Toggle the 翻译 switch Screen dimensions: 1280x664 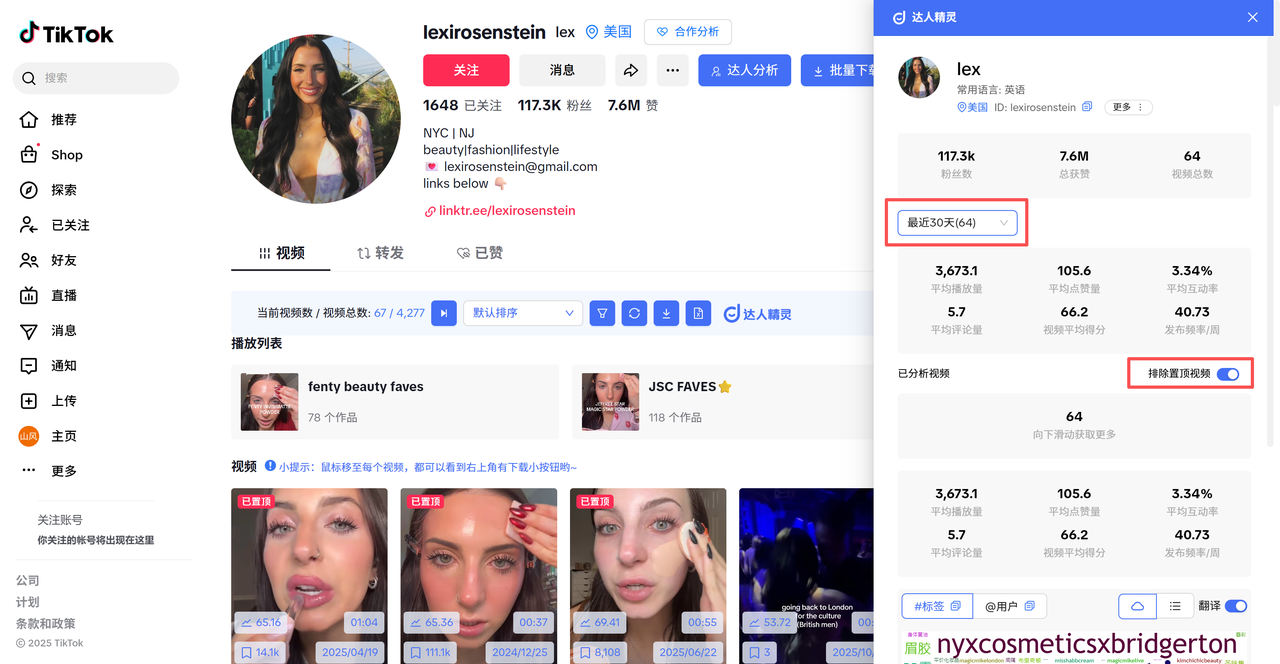(1235, 606)
